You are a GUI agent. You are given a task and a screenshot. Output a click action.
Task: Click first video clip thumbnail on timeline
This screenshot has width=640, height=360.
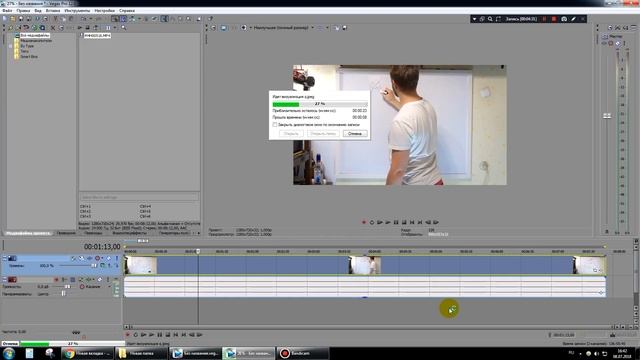[x=140, y=265]
